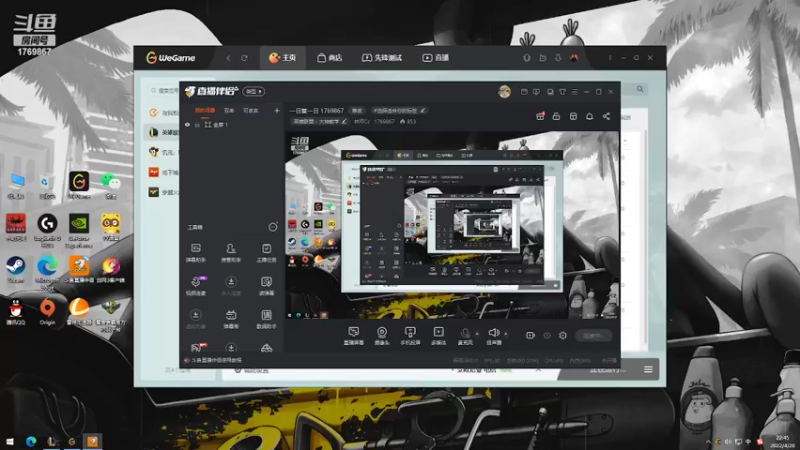Viewport: 800px width, 450px height.
Task: Open Microsoft Edge from taskbar
Action: coord(31,441)
